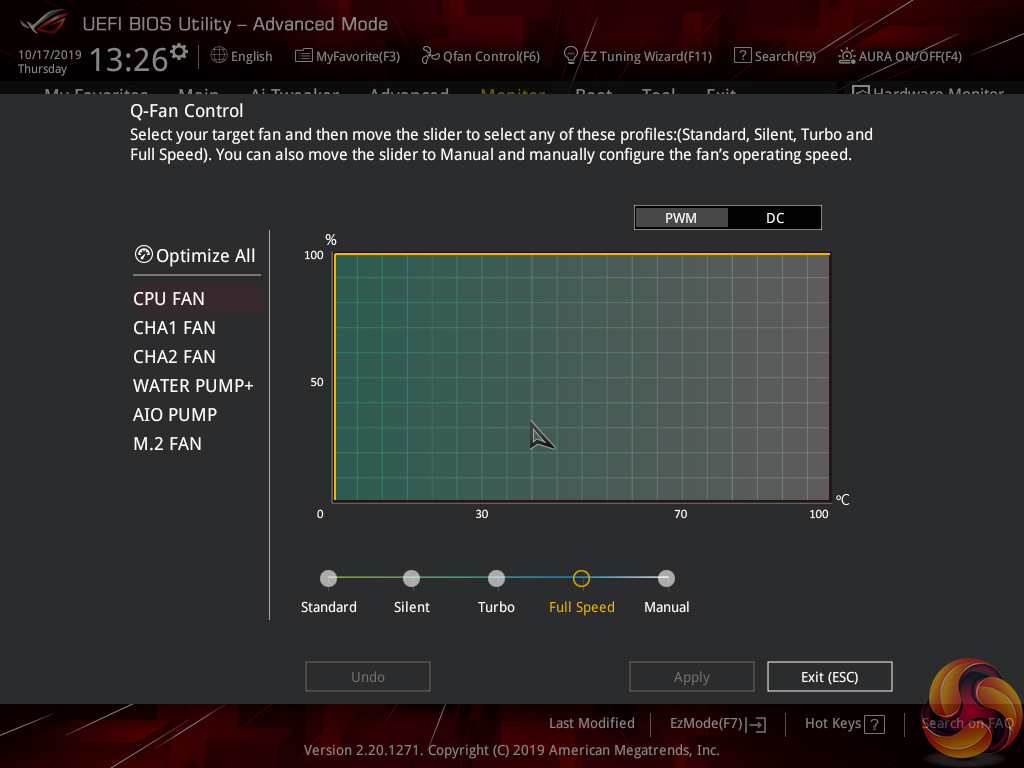The height and width of the screenshot is (768, 1024).
Task: Click the Silent profile label
Action: pos(411,607)
